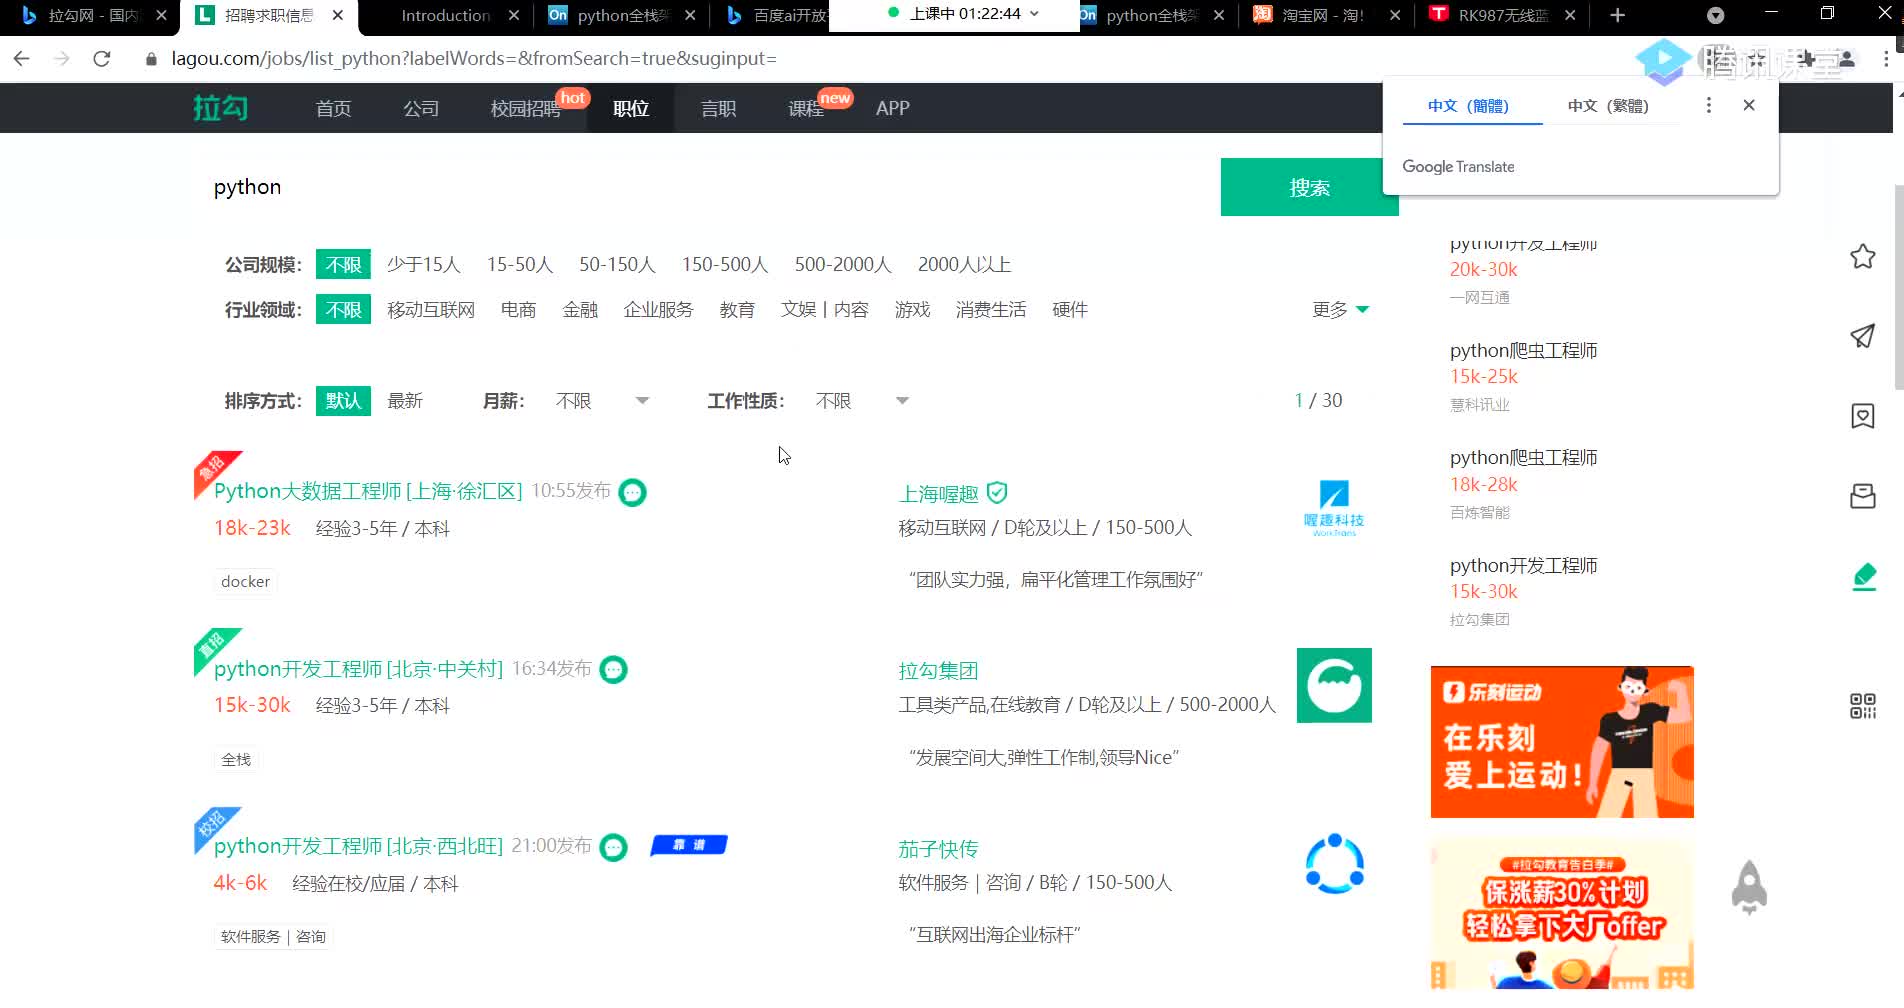
Task: Open 茄子快传 company link
Action: click(938, 849)
